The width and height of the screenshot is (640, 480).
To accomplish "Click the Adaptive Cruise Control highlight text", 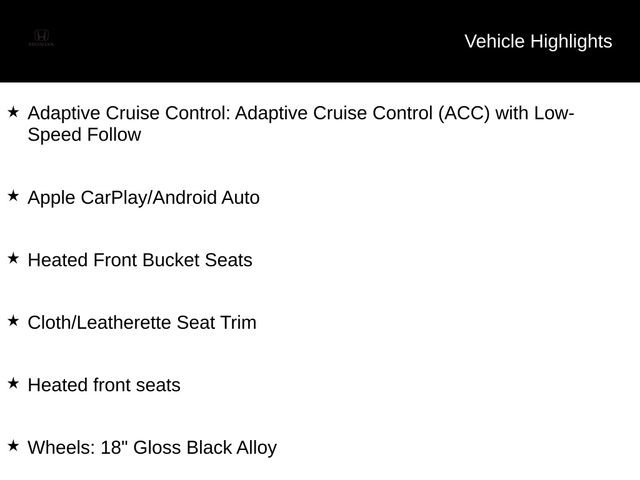I will 301,124.
